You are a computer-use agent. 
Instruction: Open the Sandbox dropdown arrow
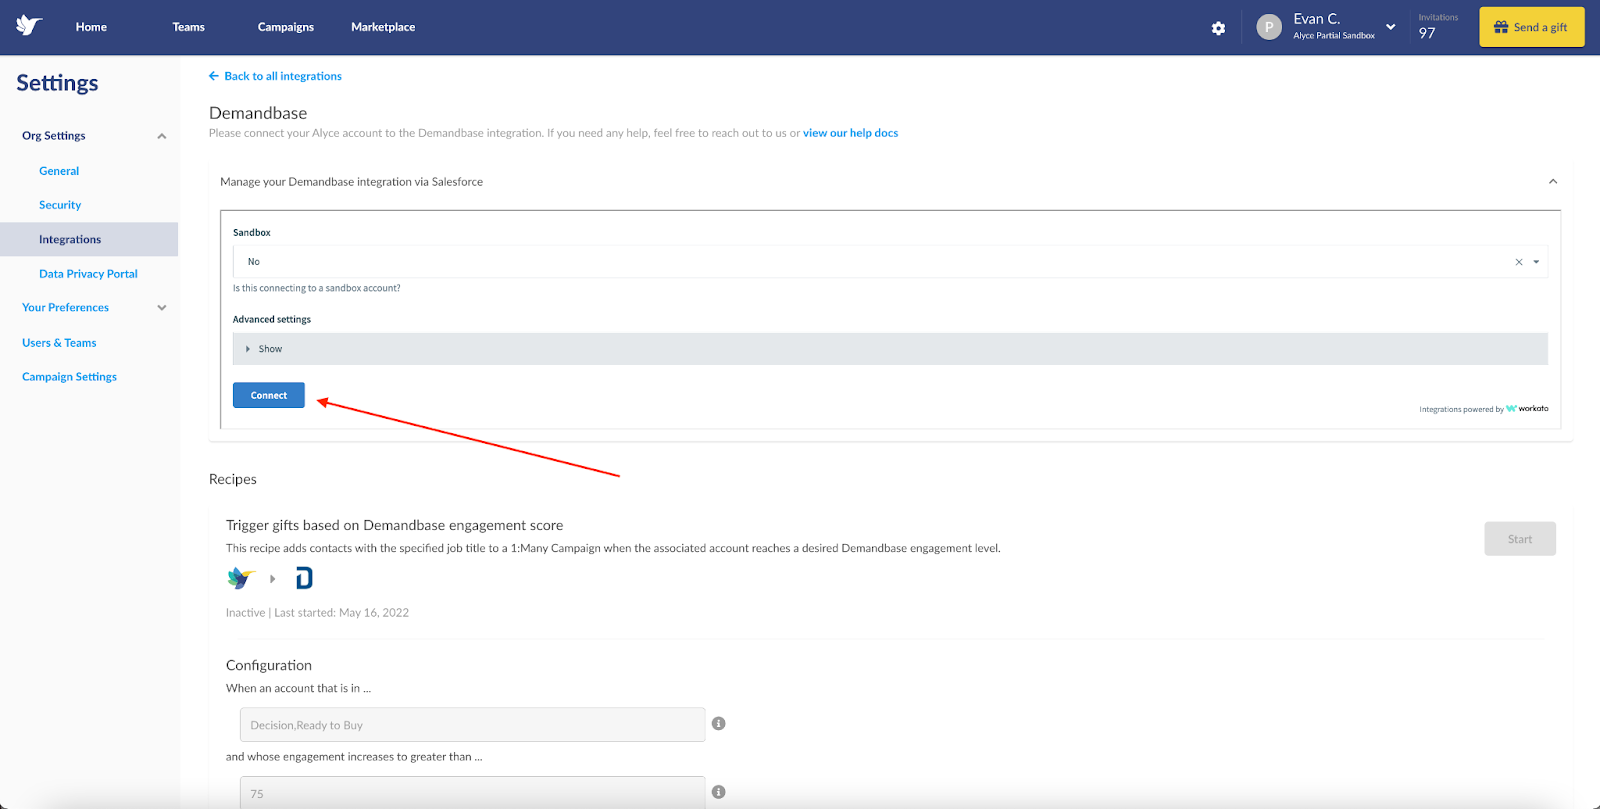coord(1536,262)
